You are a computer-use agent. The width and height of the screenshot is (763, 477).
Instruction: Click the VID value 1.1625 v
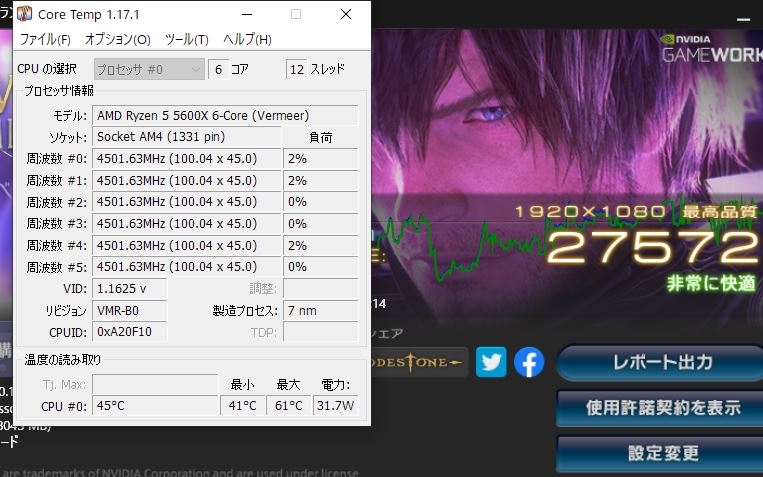(x=129, y=289)
